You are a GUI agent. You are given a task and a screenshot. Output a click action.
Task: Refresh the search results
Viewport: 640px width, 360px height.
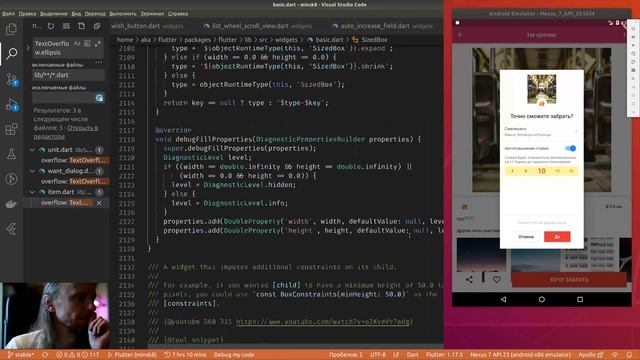click(51, 26)
